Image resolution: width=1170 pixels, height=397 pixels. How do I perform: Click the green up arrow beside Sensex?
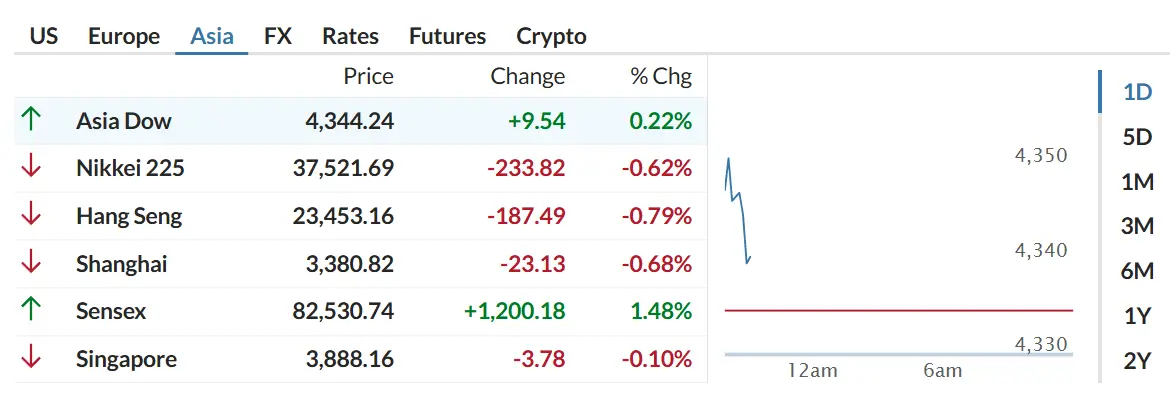(31, 311)
